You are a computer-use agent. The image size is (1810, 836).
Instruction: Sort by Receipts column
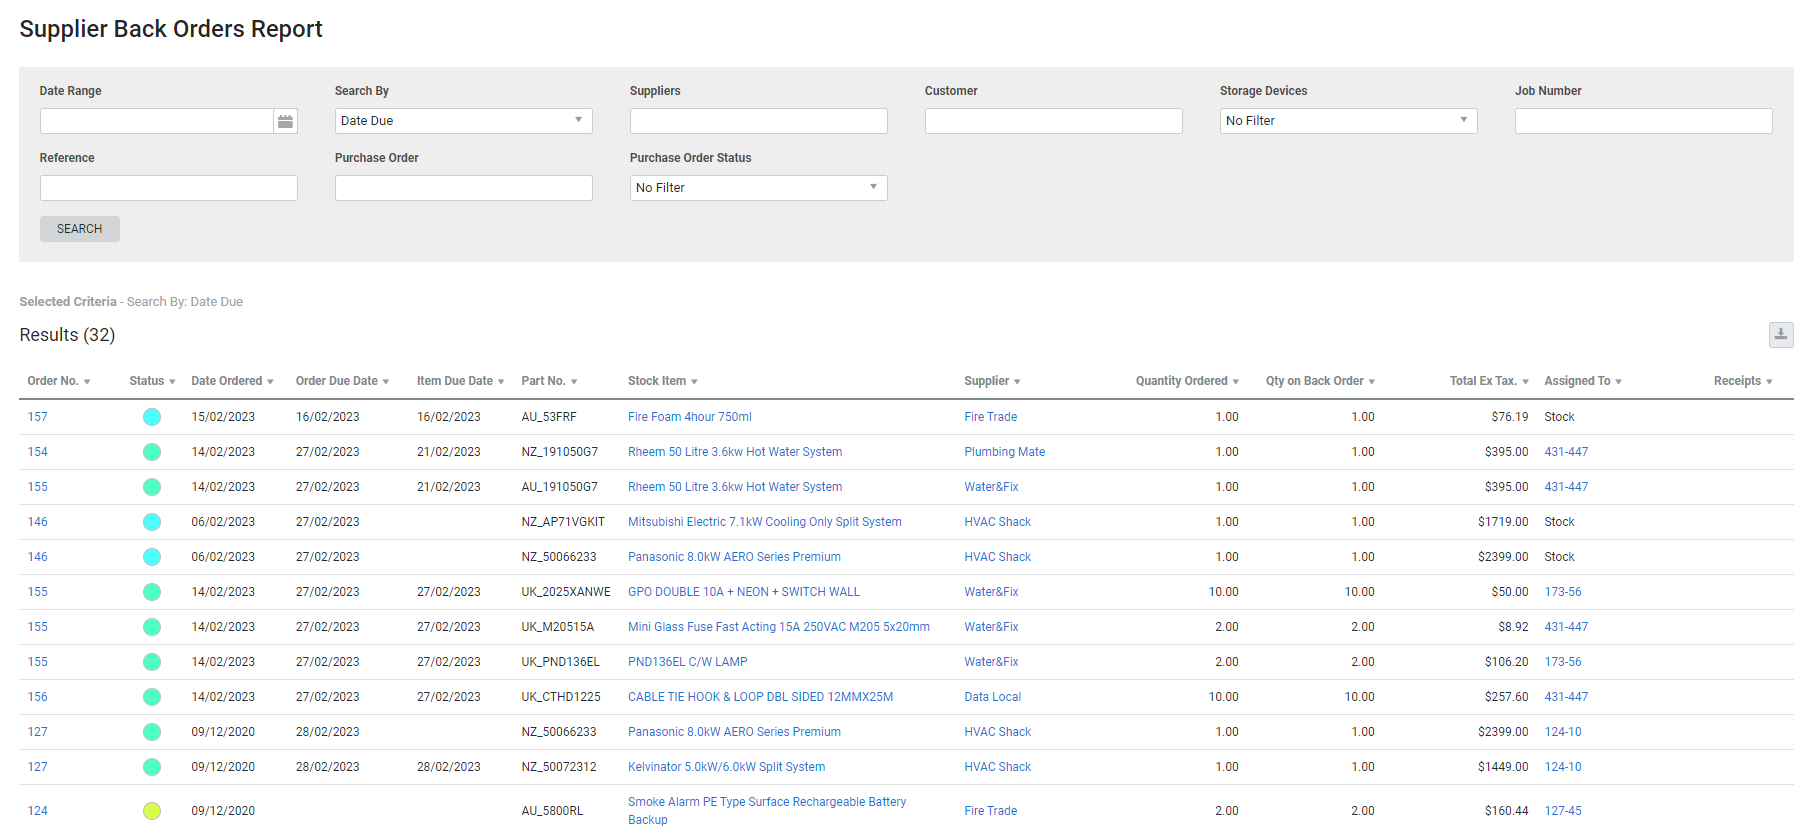pos(1743,381)
